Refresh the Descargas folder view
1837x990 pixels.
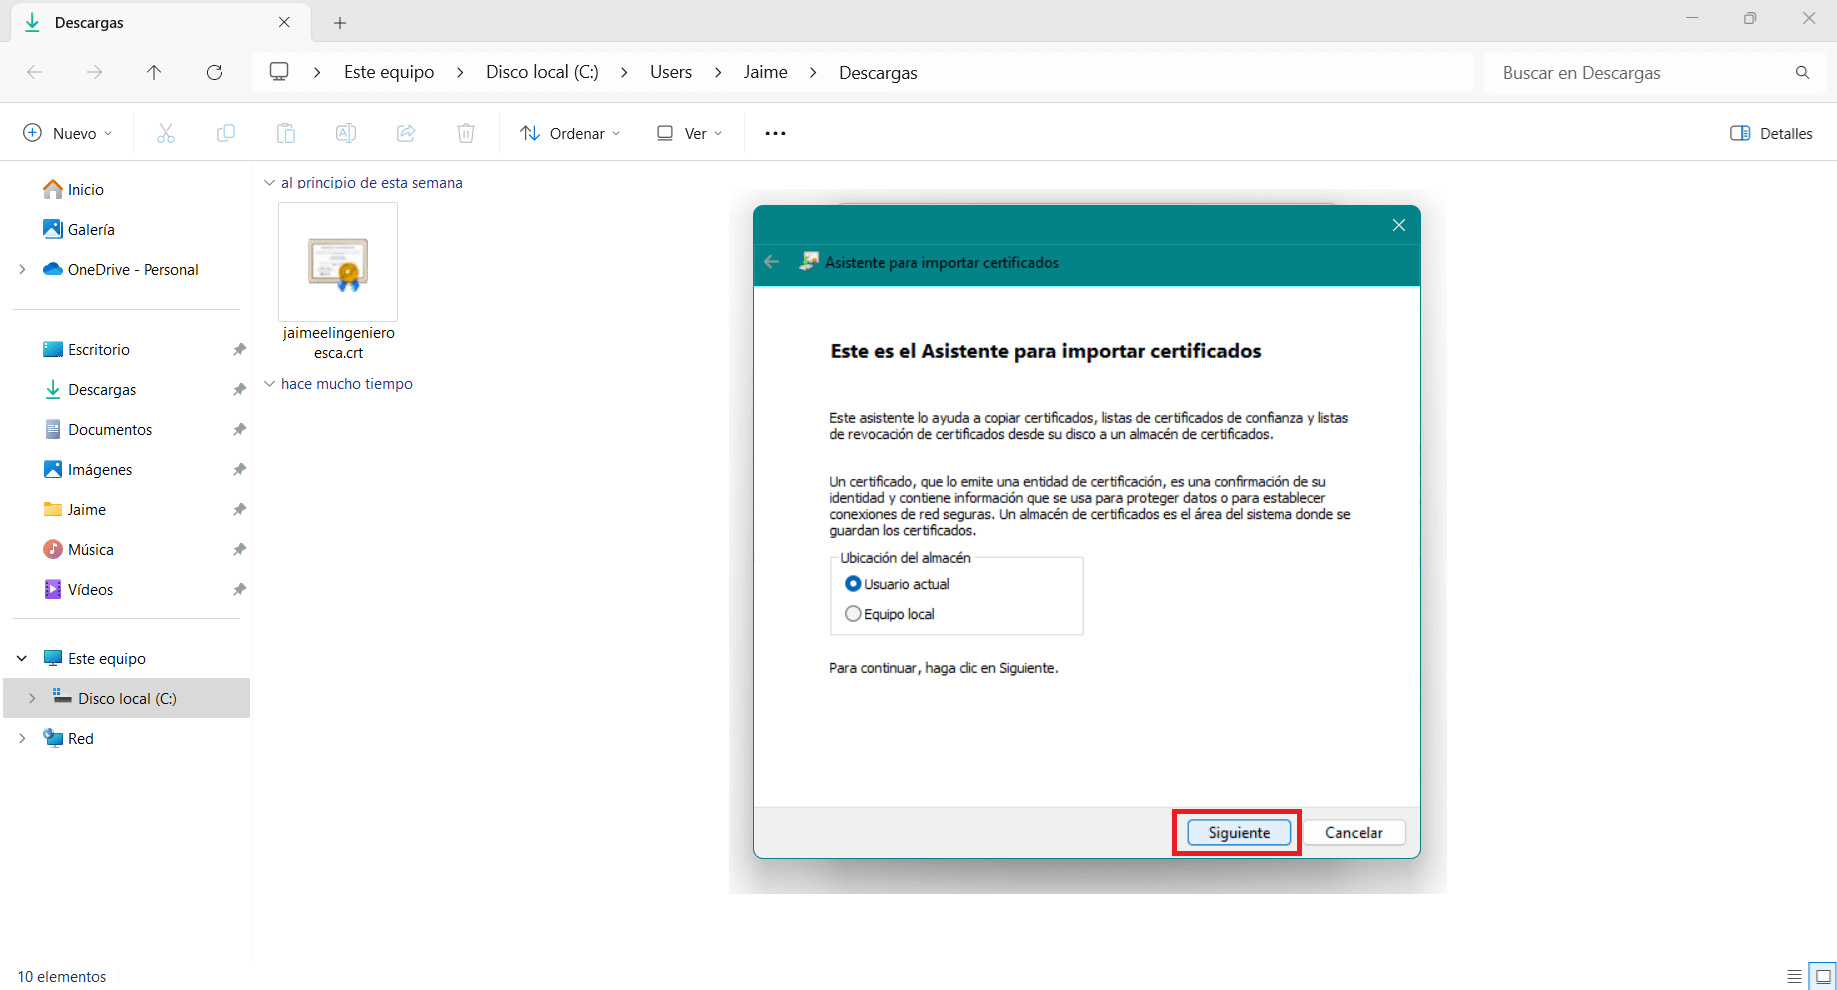coord(214,72)
